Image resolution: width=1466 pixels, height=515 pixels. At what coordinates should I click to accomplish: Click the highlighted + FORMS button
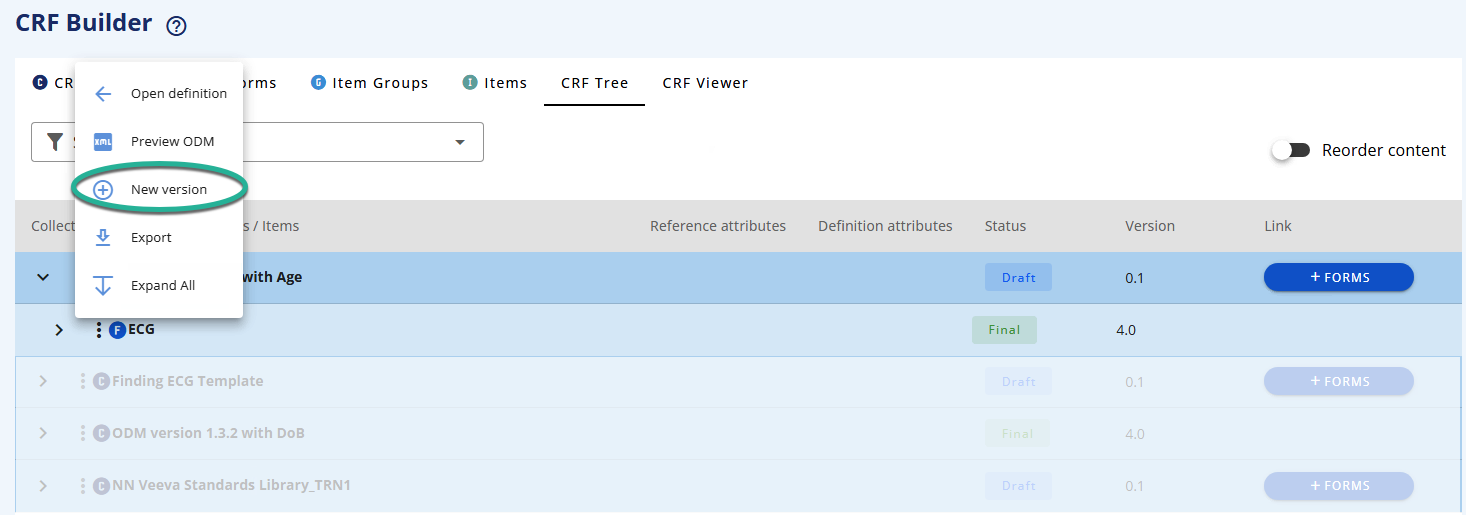click(1338, 277)
